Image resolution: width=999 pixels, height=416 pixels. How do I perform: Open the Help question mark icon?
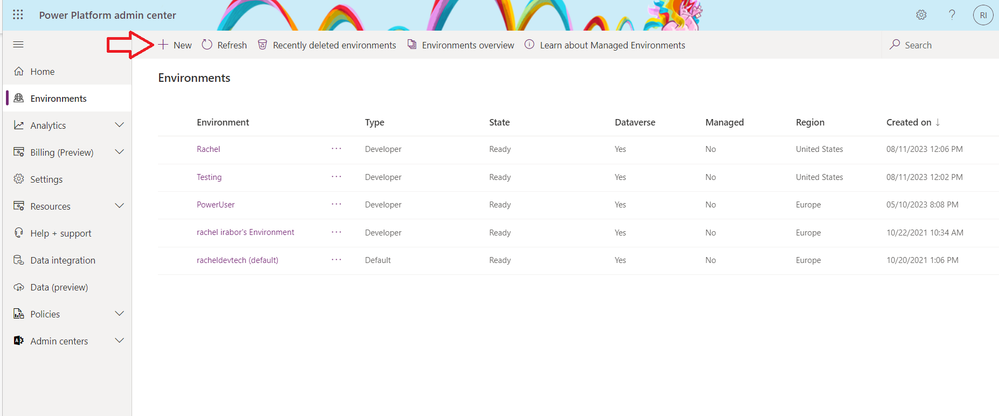click(x=952, y=15)
